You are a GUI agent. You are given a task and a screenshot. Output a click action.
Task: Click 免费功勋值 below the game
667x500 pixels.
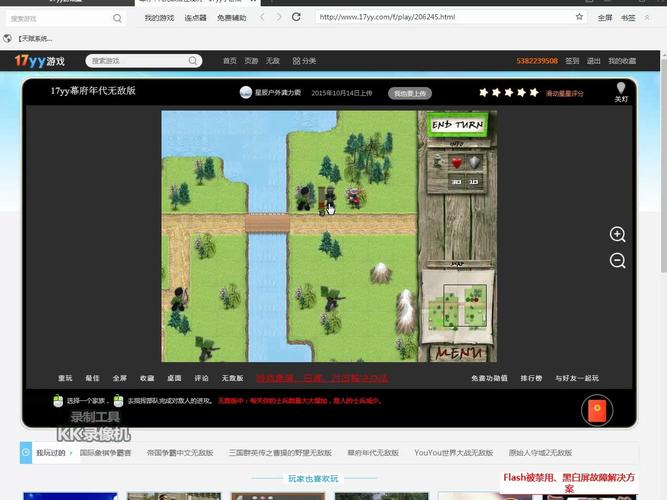pos(489,378)
